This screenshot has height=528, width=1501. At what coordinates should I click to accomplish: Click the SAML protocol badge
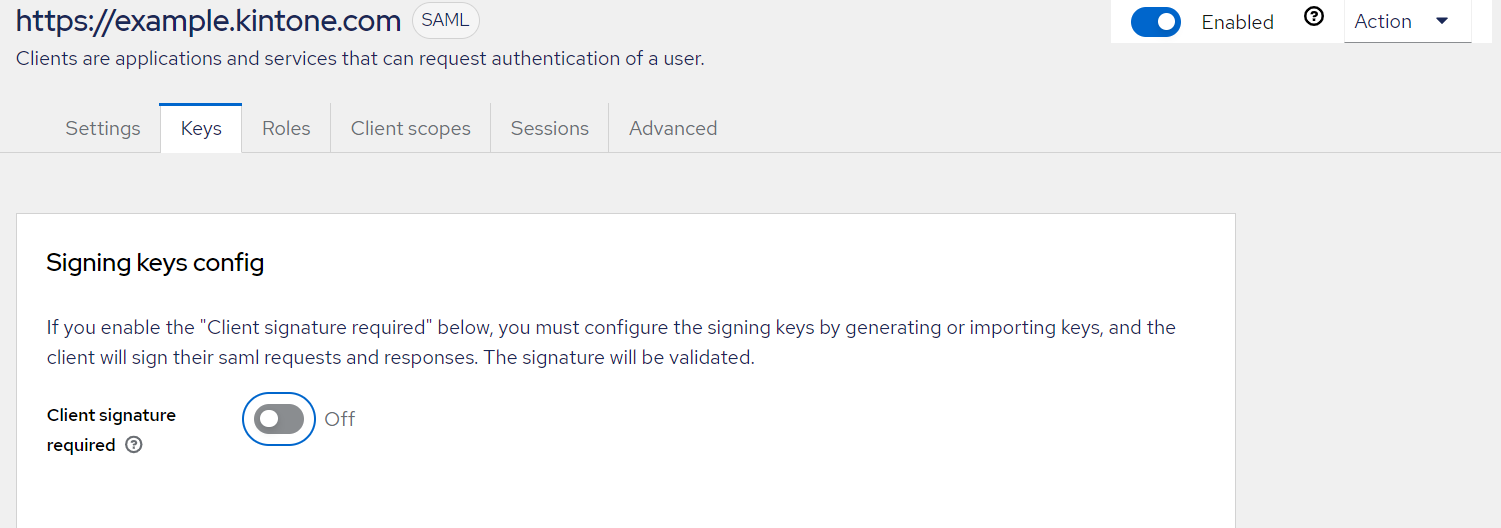coord(445,20)
